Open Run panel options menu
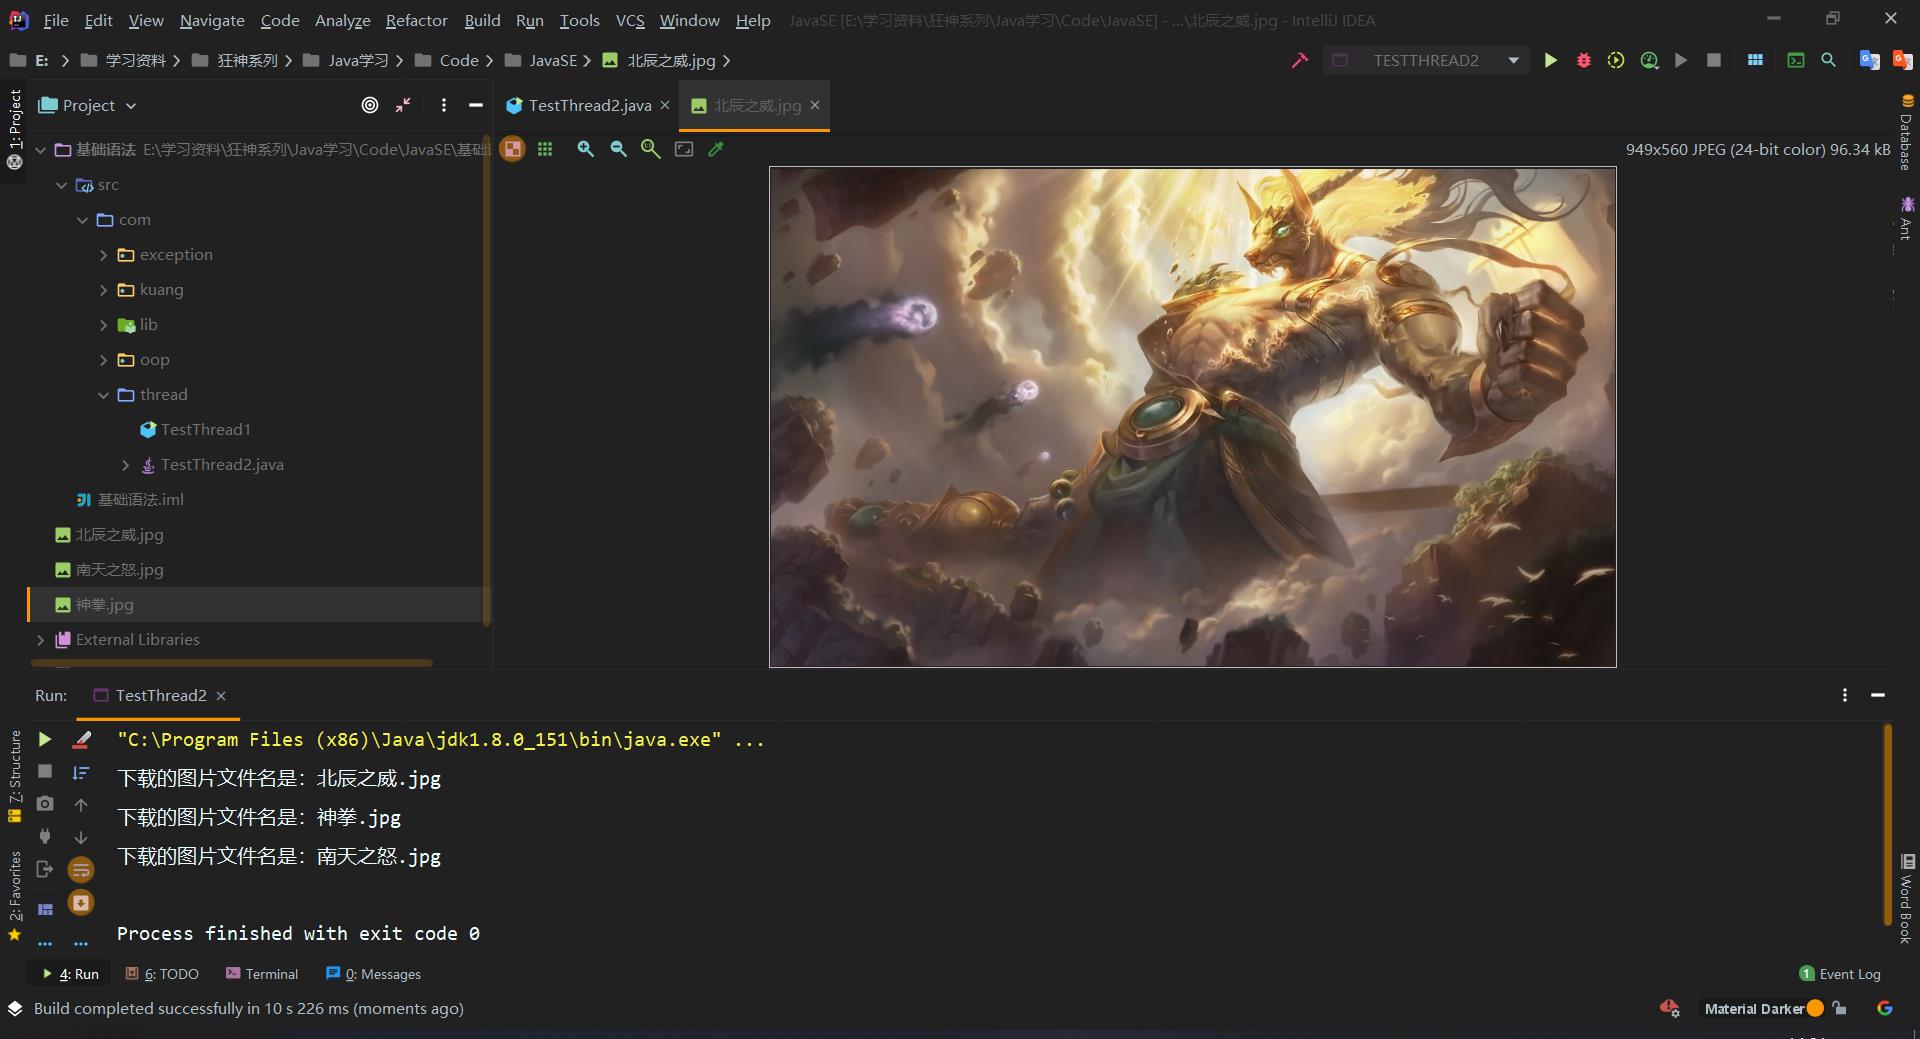Screen dimensions: 1920x1039 (1845, 695)
